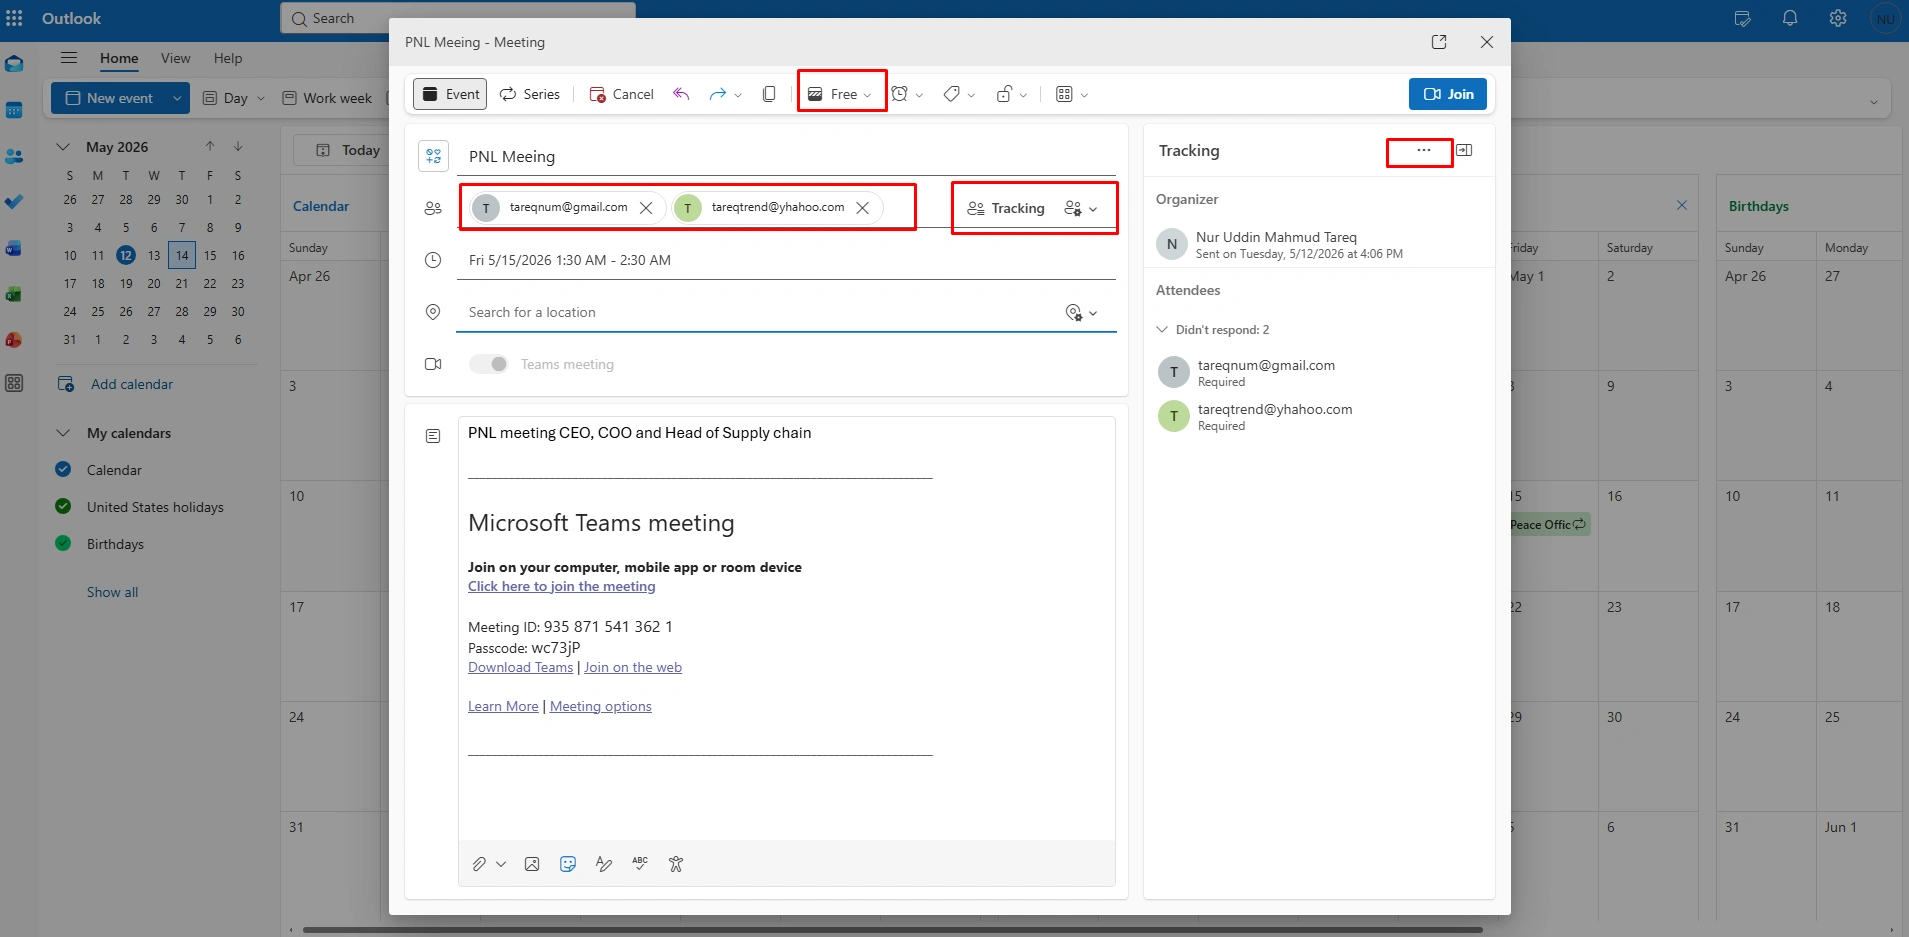Click the private lock icon
The height and width of the screenshot is (937, 1909).
pos(1004,94)
